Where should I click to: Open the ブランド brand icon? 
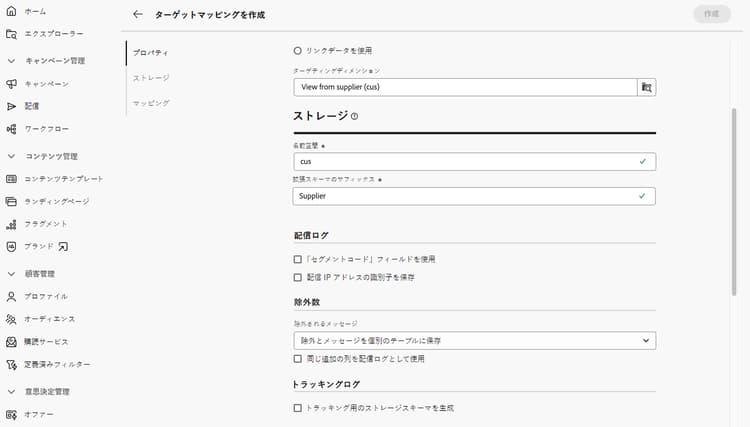pos(12,246)
